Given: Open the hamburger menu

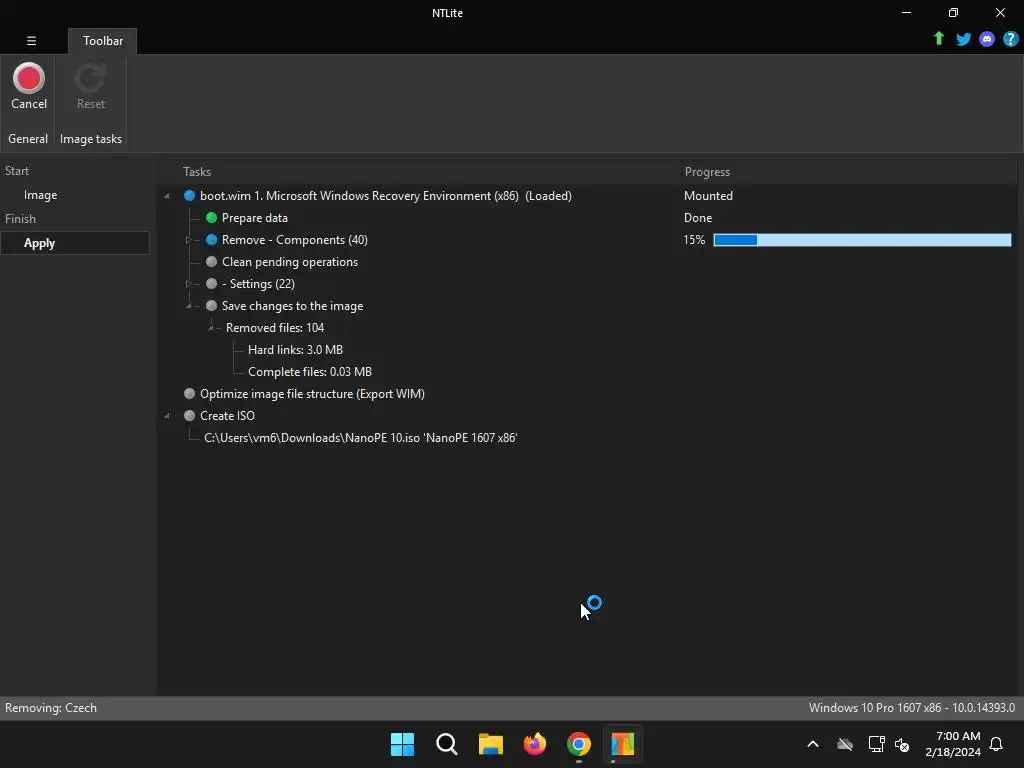Looking at the screenshot, I should pyautogui.click(x=31, y=40).
